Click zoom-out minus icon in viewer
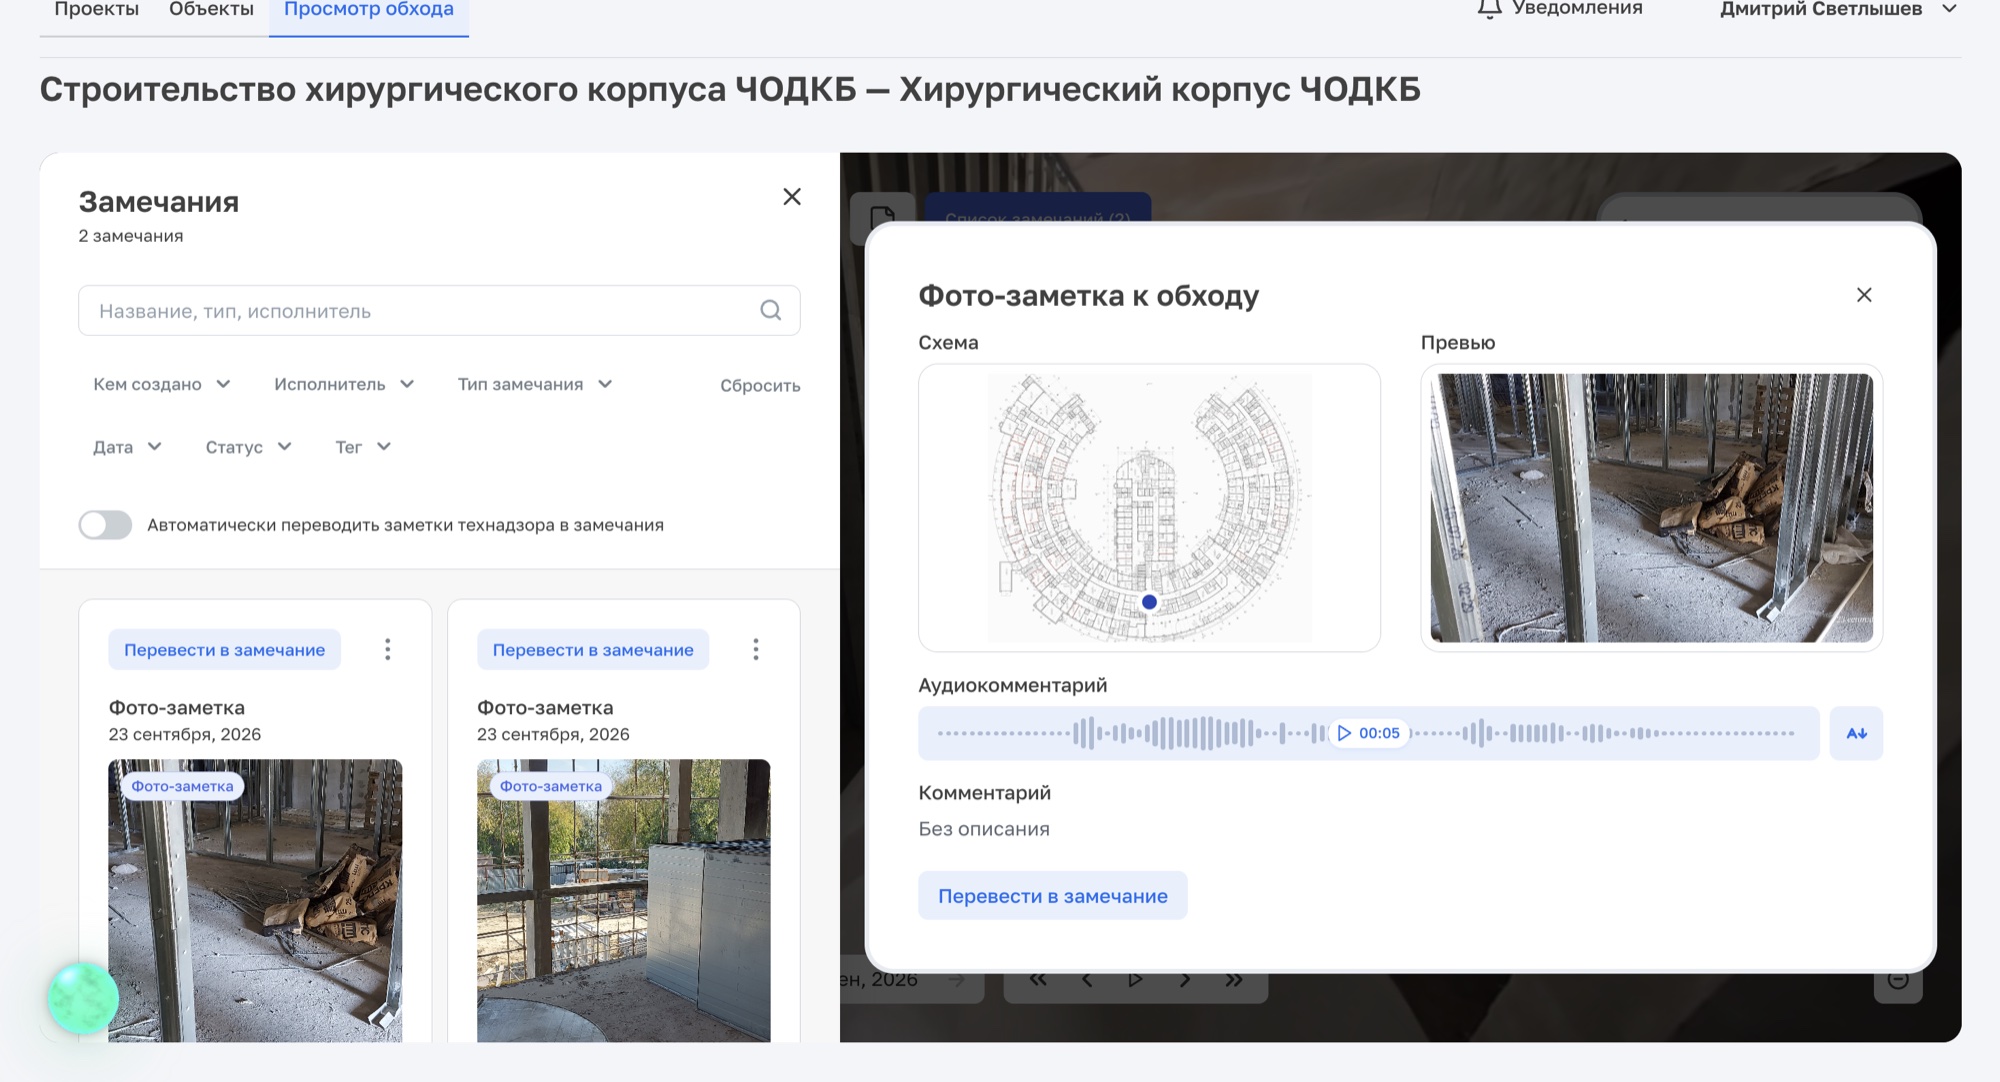The width and height of the screenshot is (2000, 1082). point(1898,982)
